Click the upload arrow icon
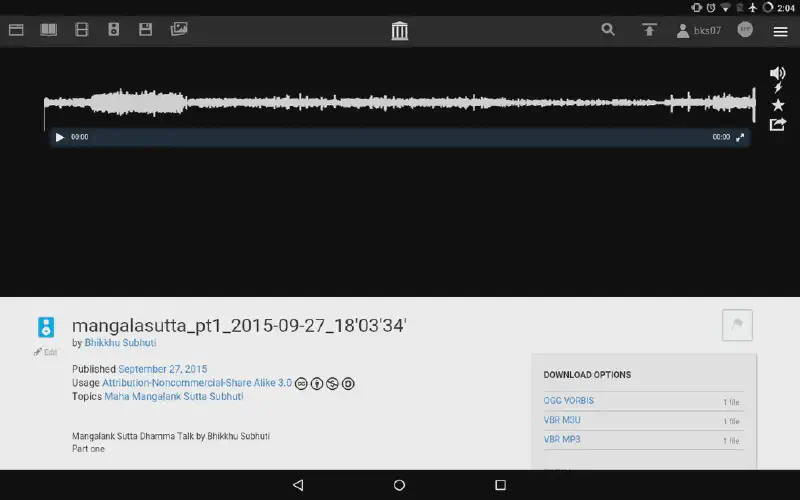800x500 pixels. coord(649,30)
